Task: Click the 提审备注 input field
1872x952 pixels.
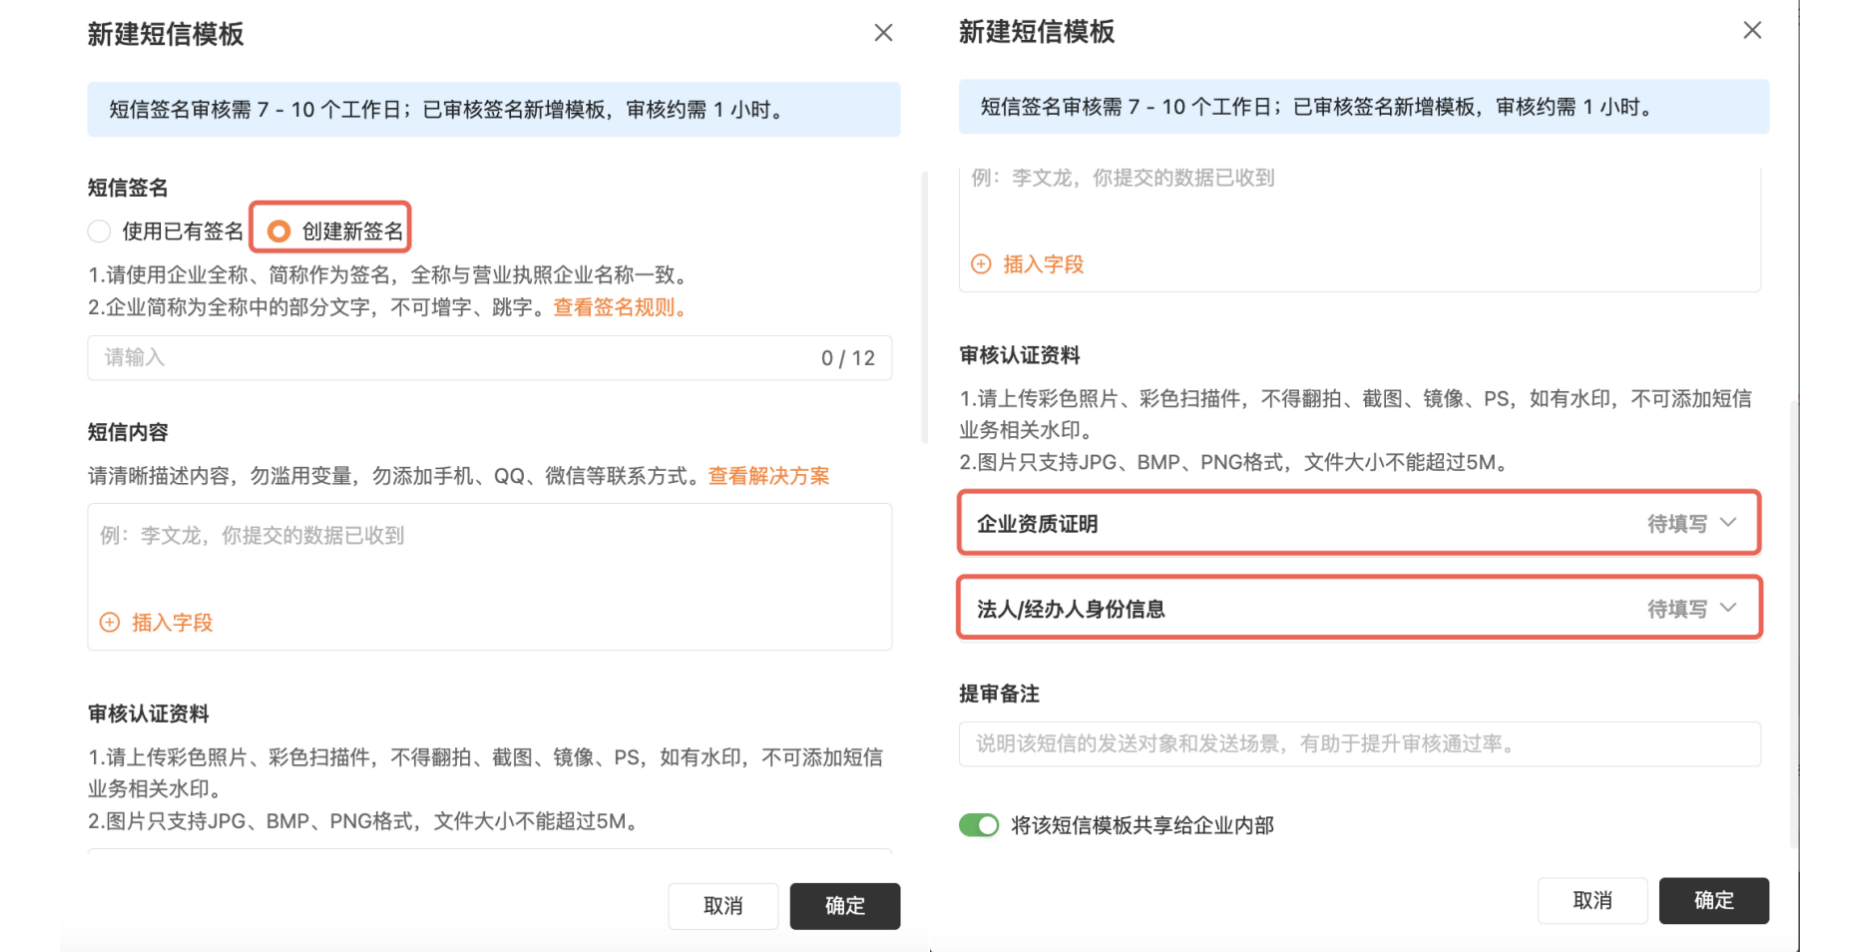Action: click(x=1359, y=744)
